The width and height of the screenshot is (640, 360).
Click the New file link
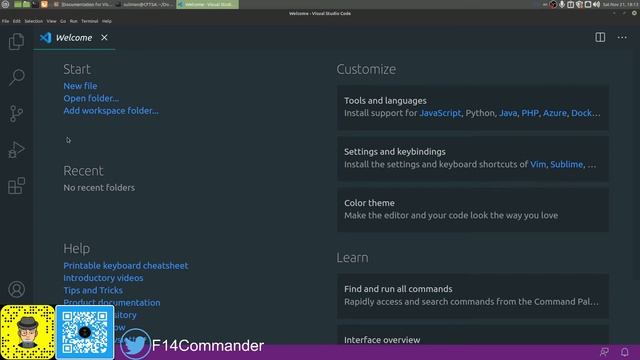click(80, 86)
